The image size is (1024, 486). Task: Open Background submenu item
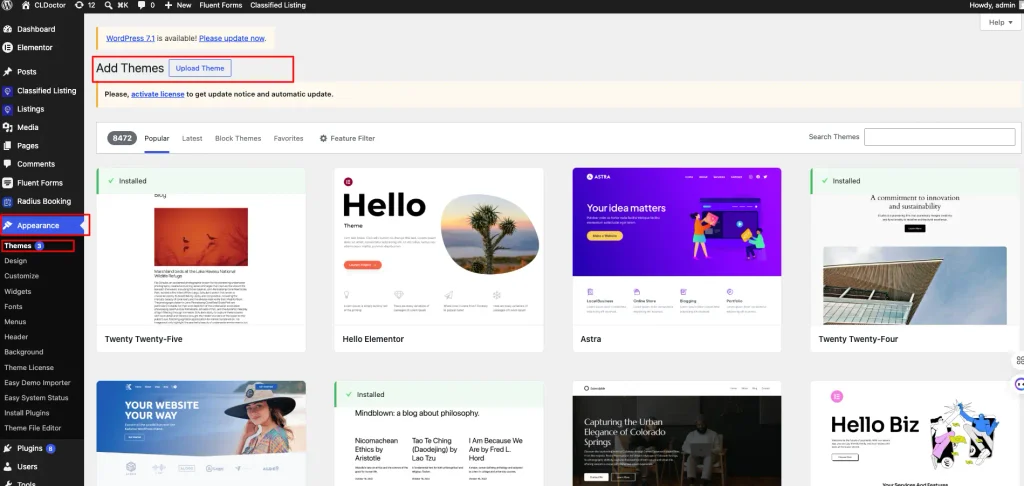24,351
